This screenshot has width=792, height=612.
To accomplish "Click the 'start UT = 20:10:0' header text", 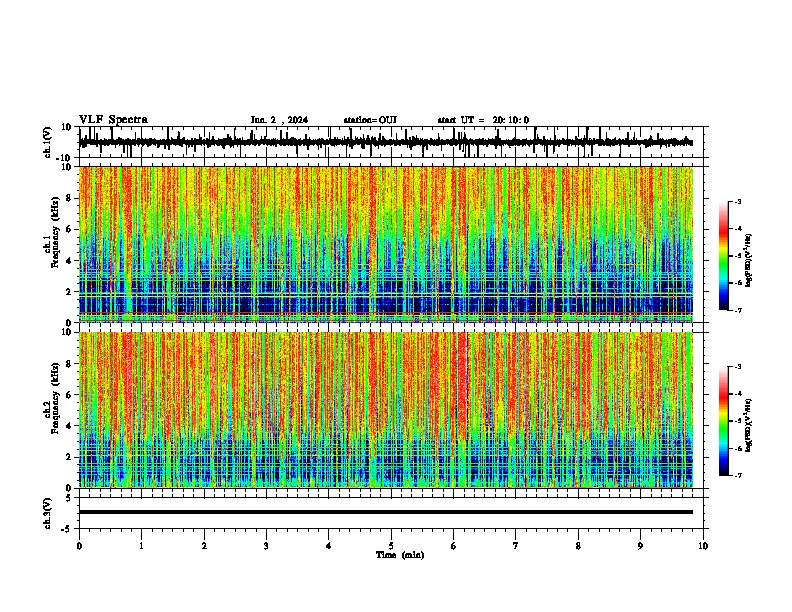I will point(483,120).
